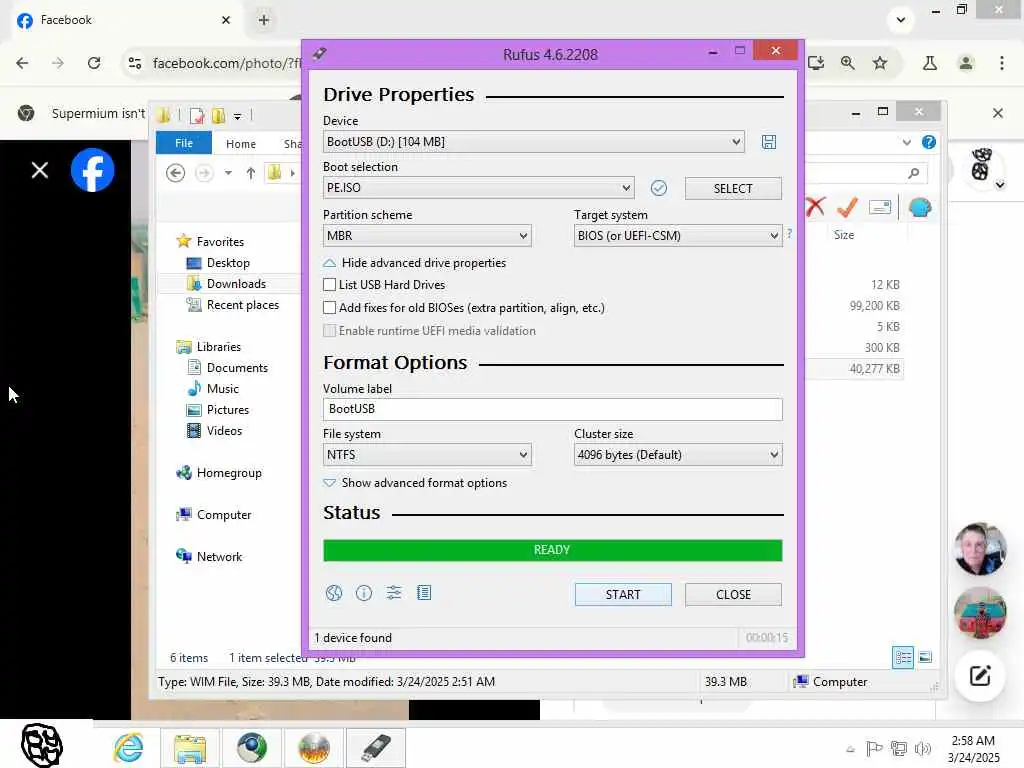This screenshot has height=768, width=1024.
Task: Open the Rufus about info icon
Action: pyautogui.click(x=364, y=593)
